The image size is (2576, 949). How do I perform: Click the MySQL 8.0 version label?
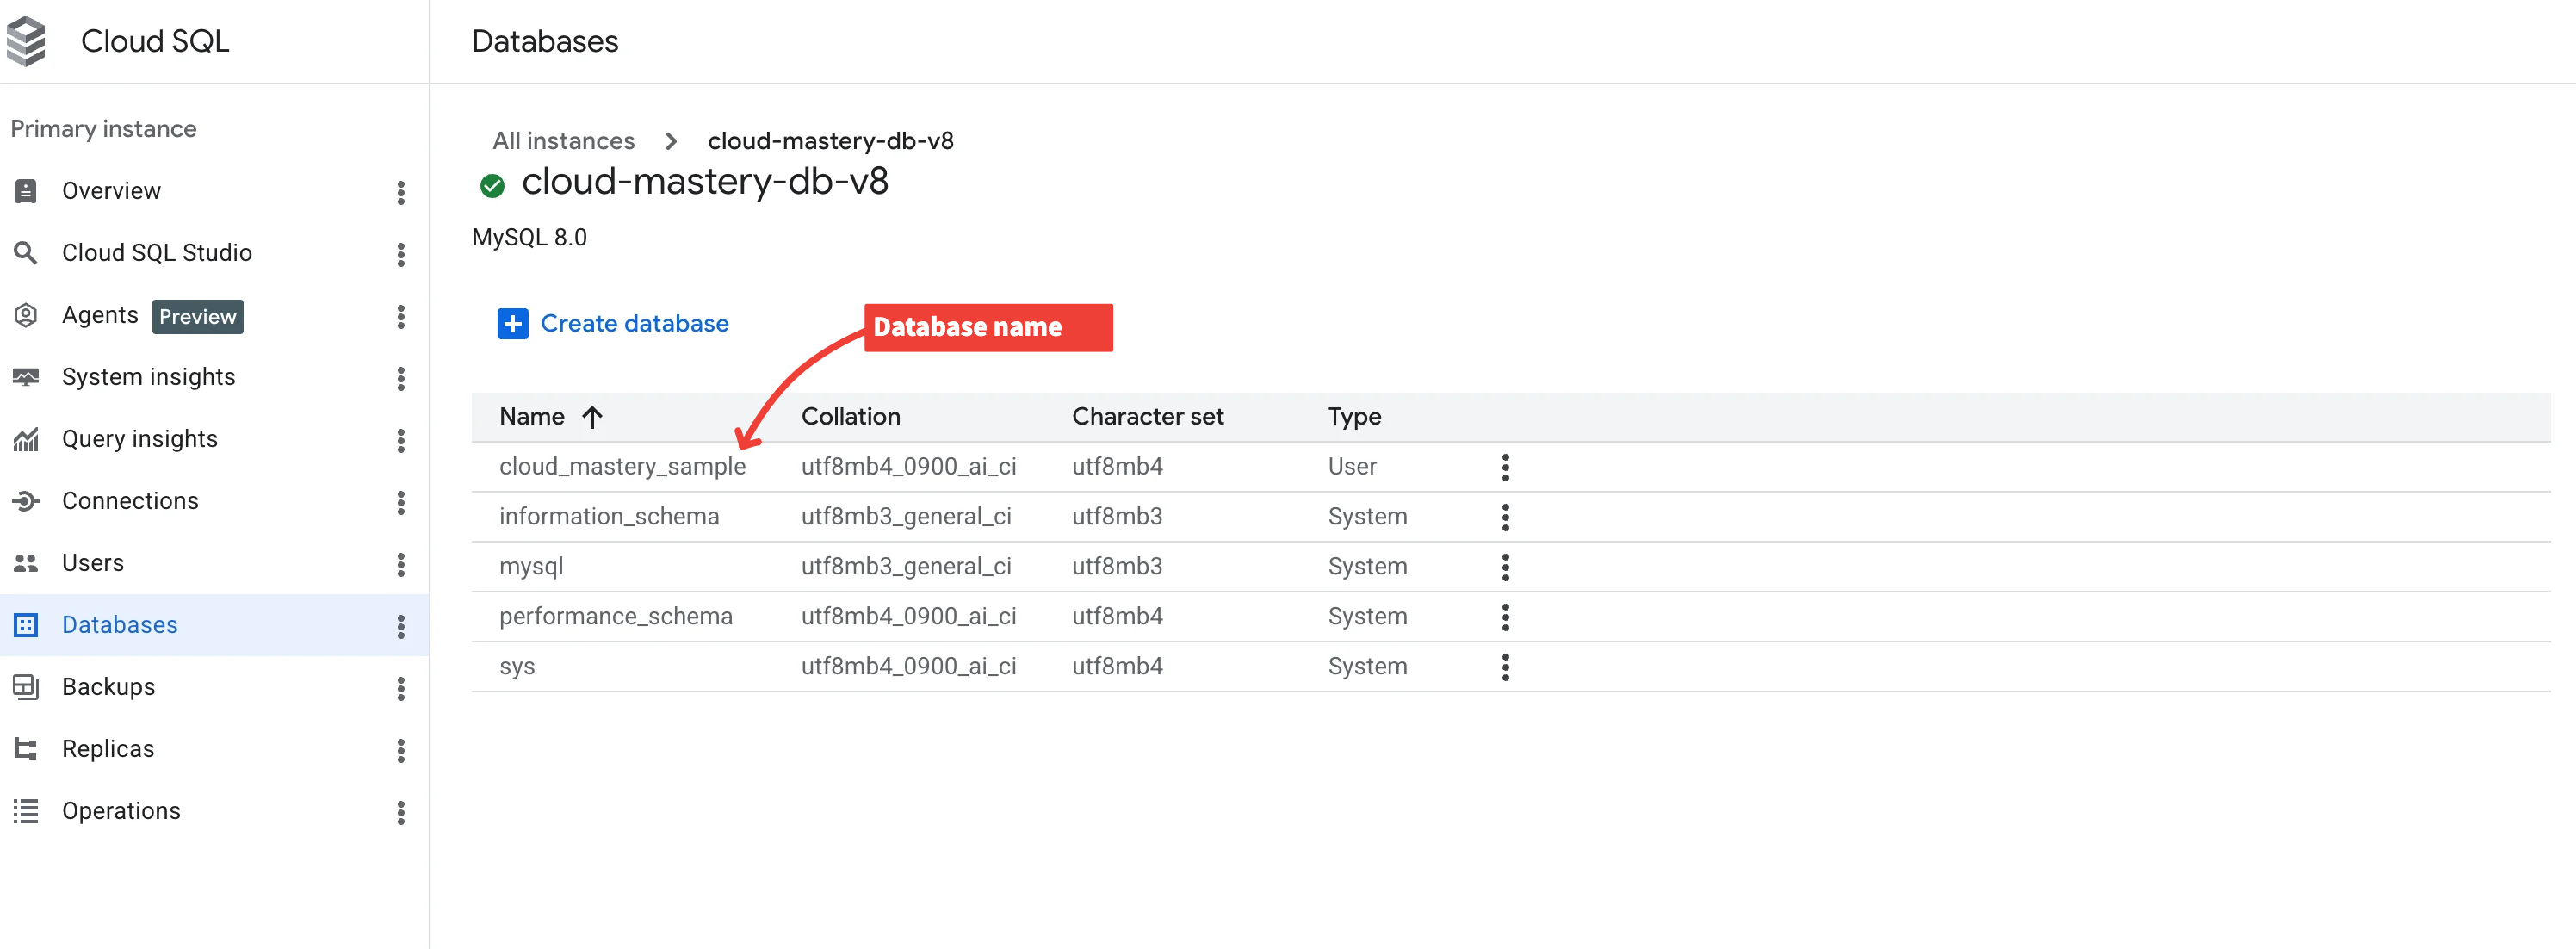click(x=529, y=238)
